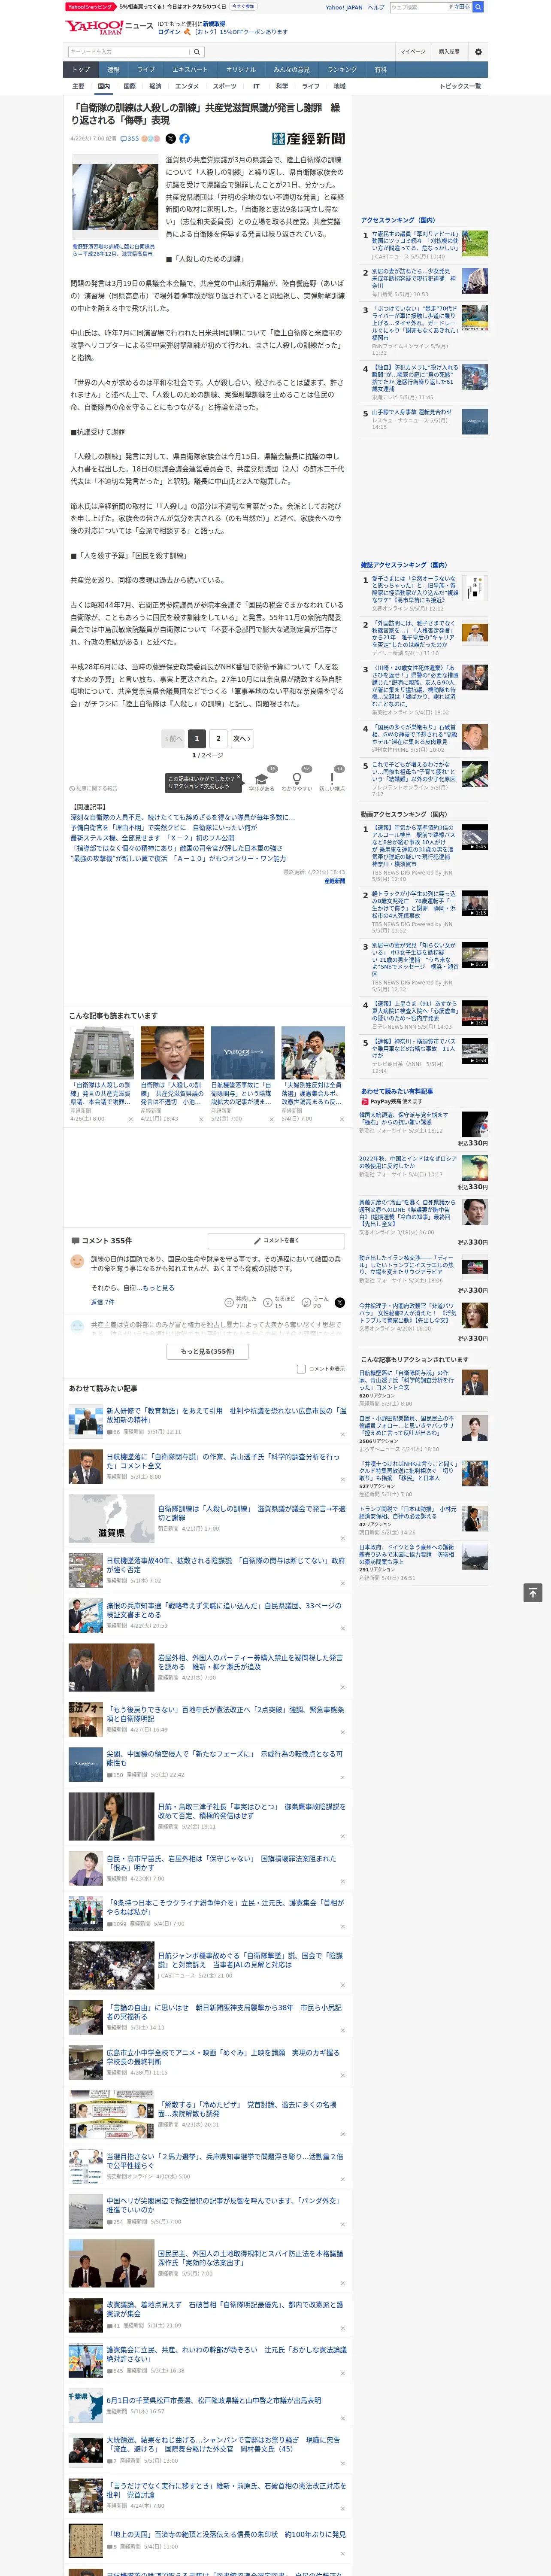React with the わかりやすい lightbulb icon
The height and width of the screenshot is (2576, 551).
[297, 778]
